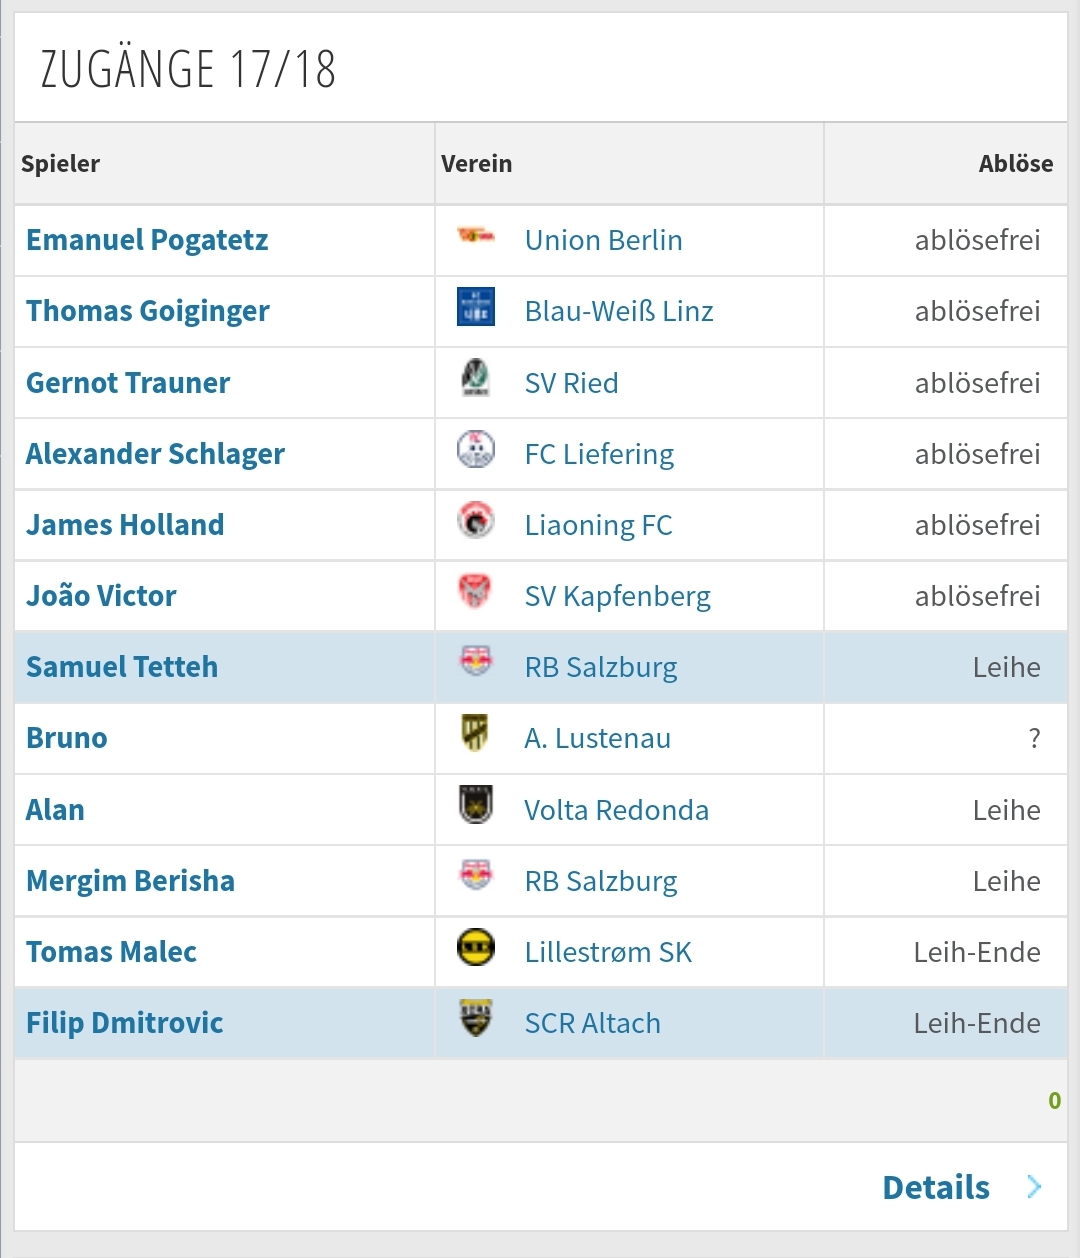1080x1258 pixels.
Task: Open Alexander Schlager player link
Action: (x=155, y=454)
